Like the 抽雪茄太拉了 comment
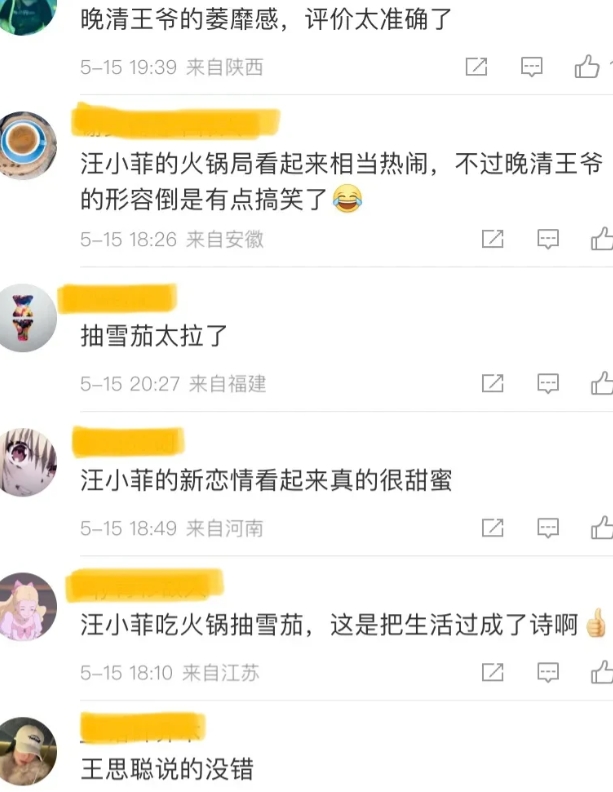 click(x=602, y=383)
